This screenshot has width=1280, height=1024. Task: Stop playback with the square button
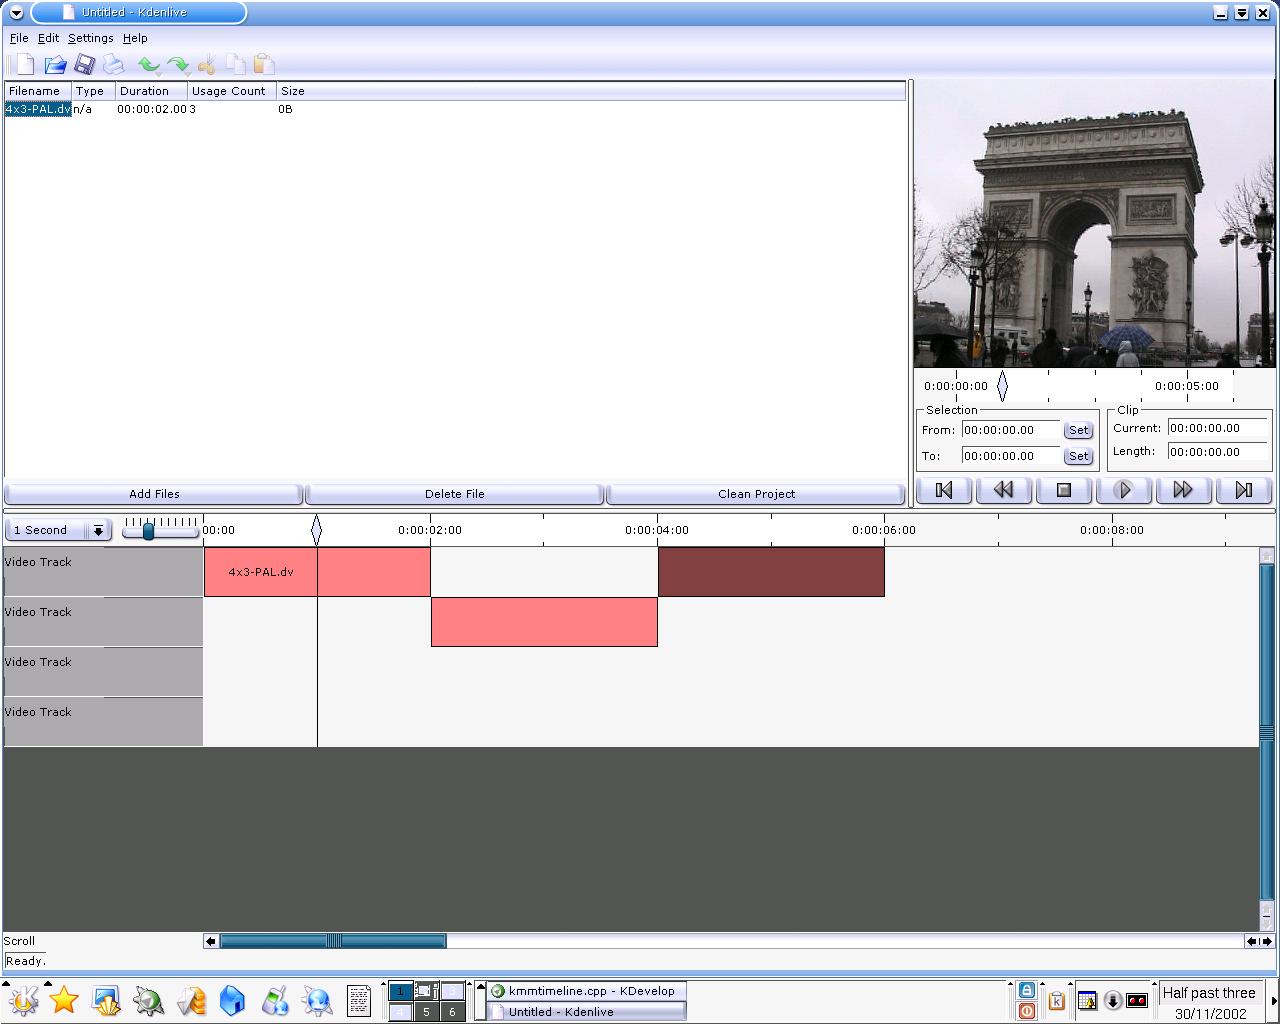(x=1064, y=490)
